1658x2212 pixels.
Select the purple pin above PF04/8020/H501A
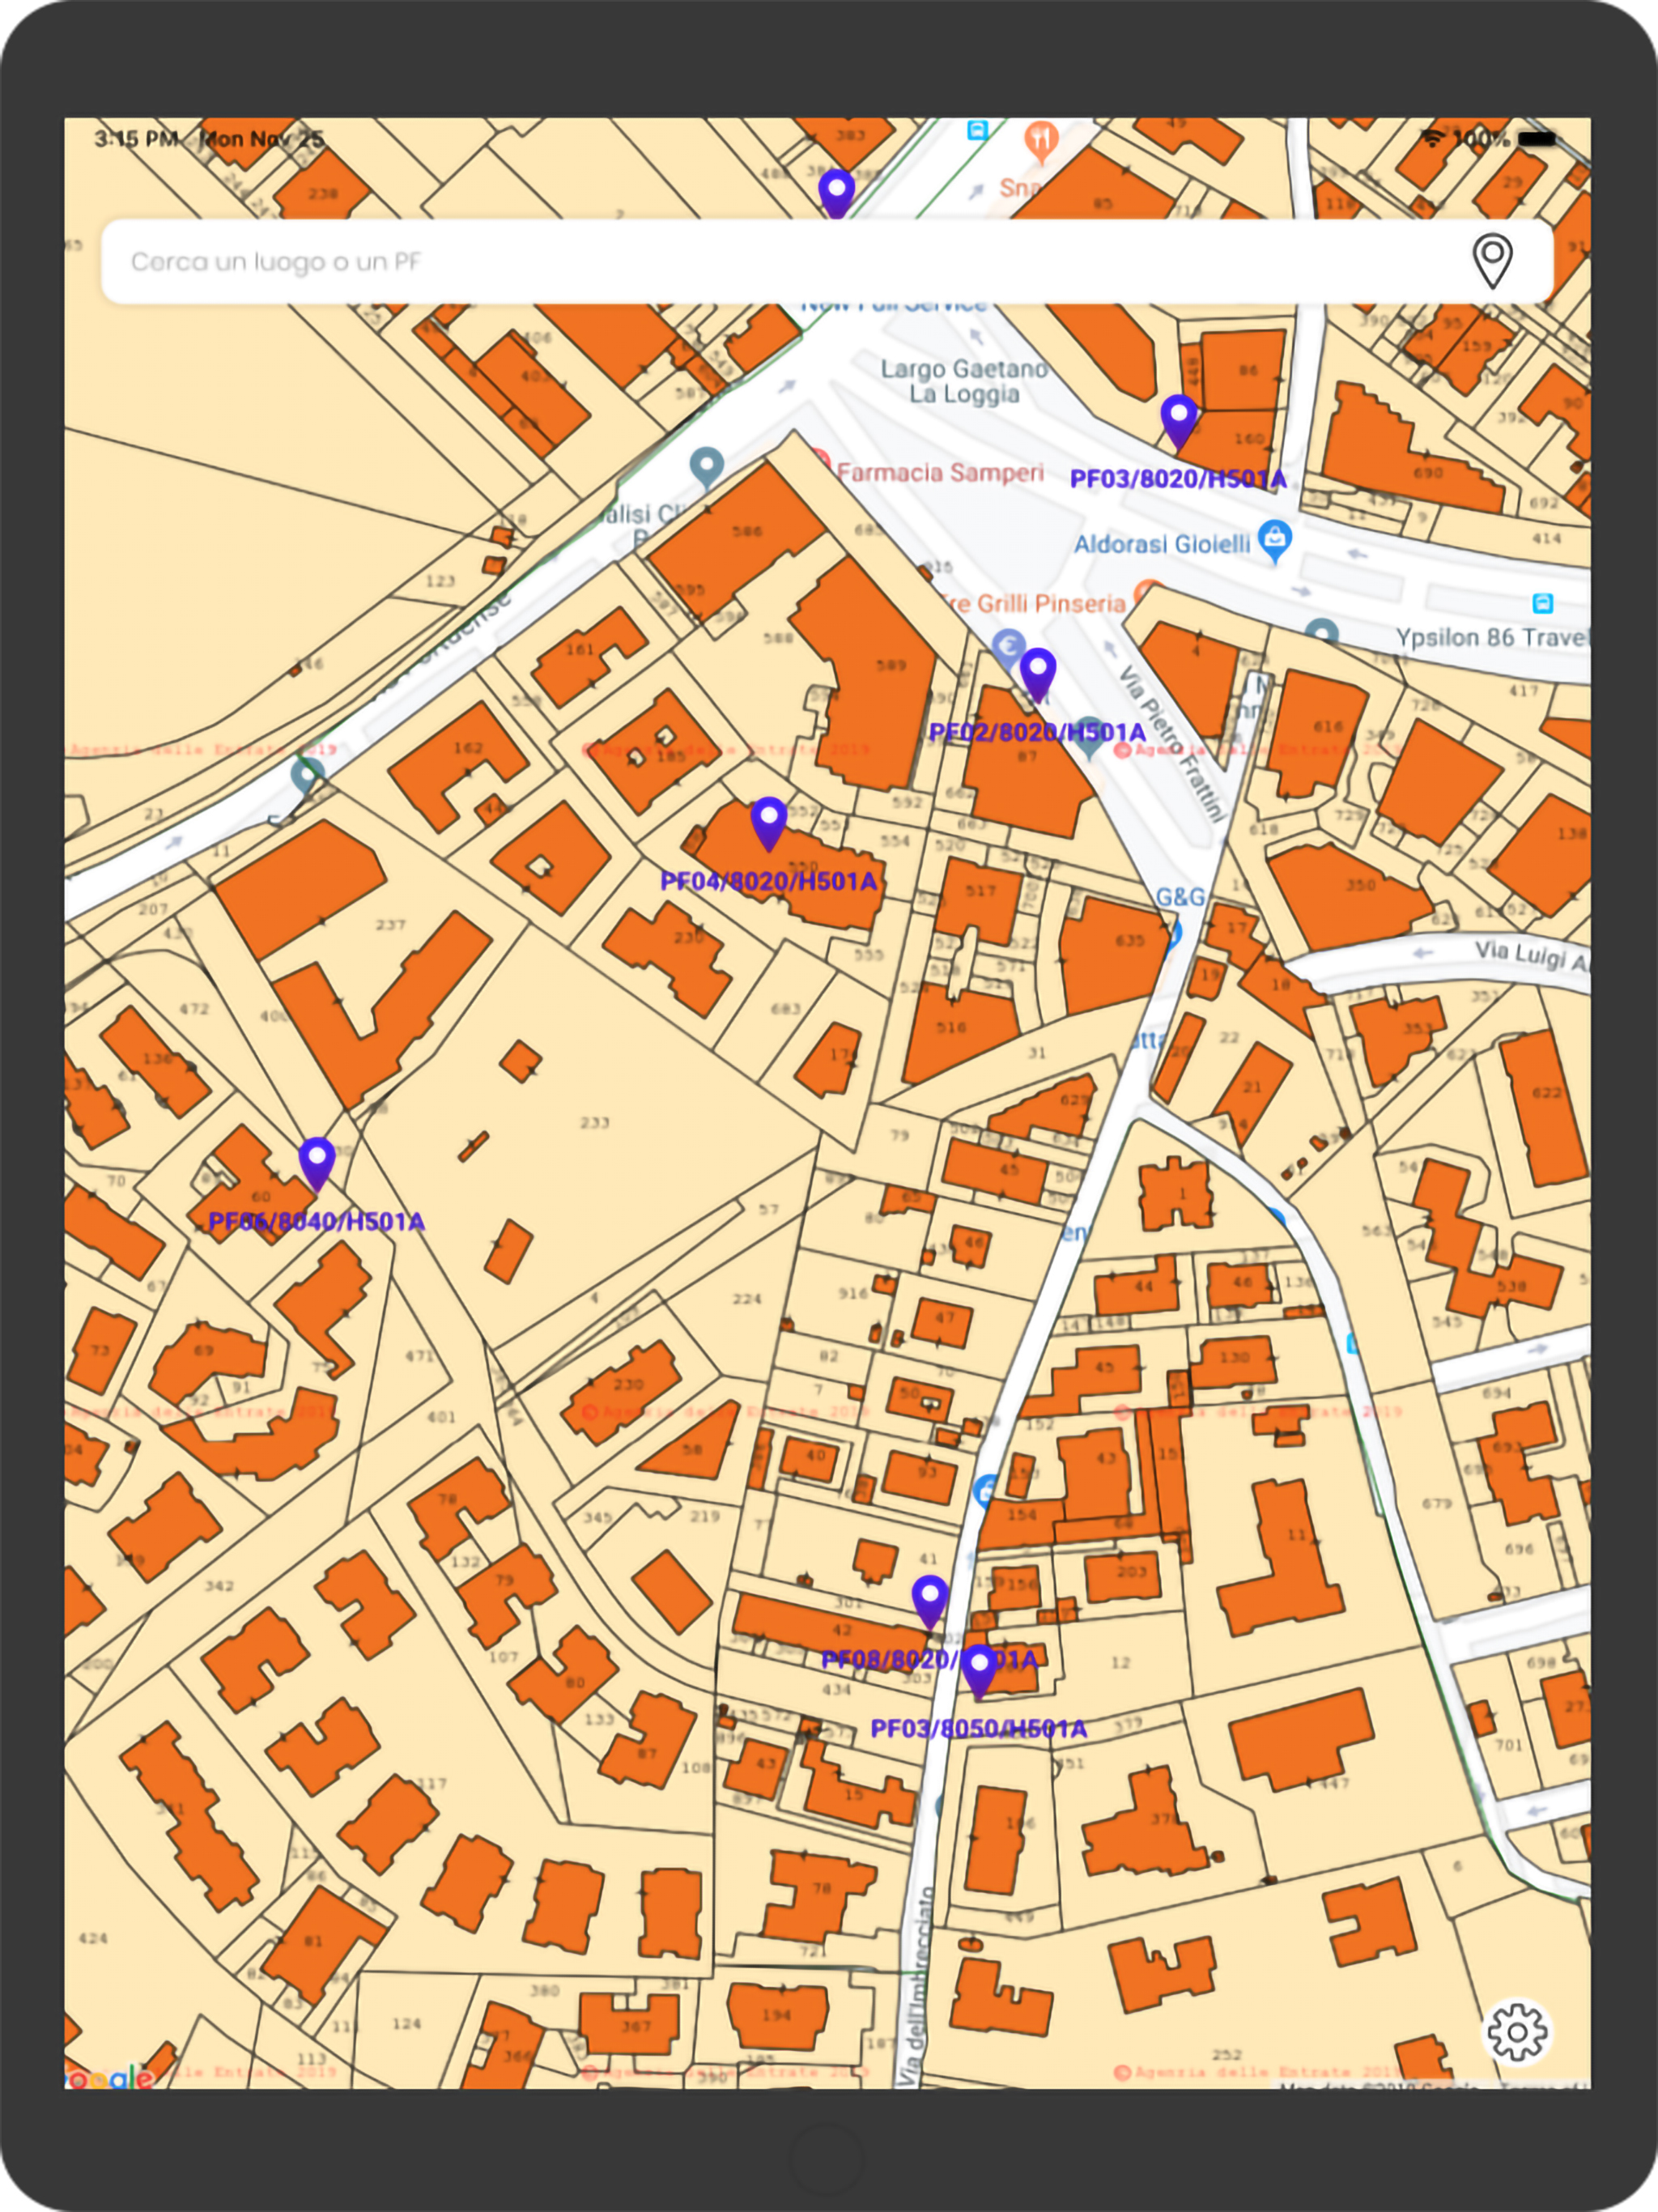(768, 825)
